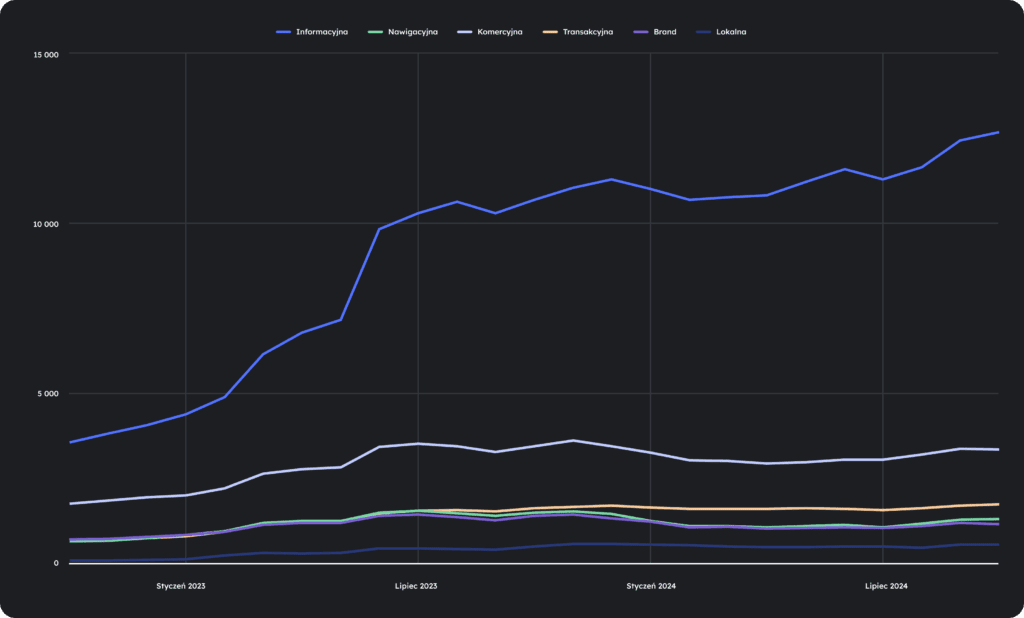Toggle the Lokalna series in the legend
This screenshot has width=1024, height=618.
[721, 31]
